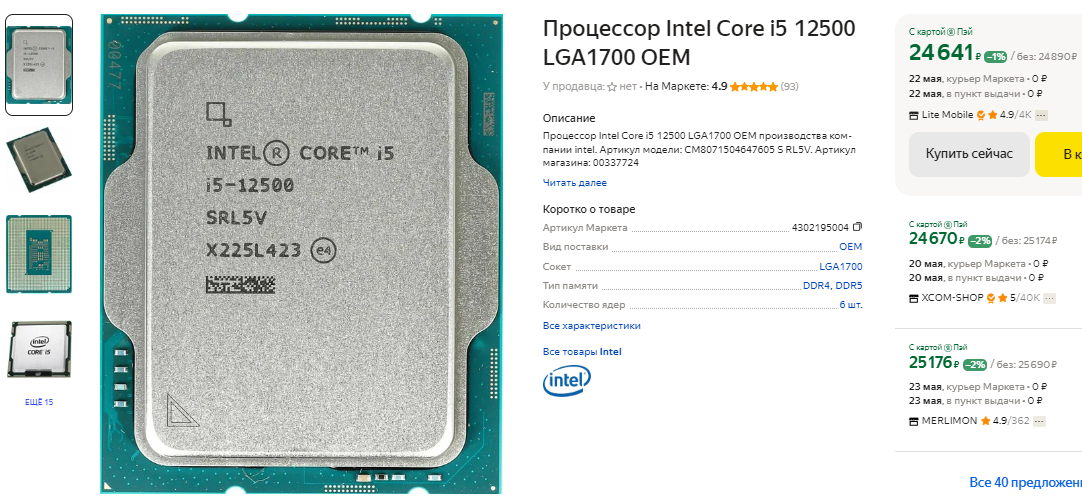
Task: Open more options beside XCOM-SHOP rating
Action: pyautogui.click(x=1050, y=299)
